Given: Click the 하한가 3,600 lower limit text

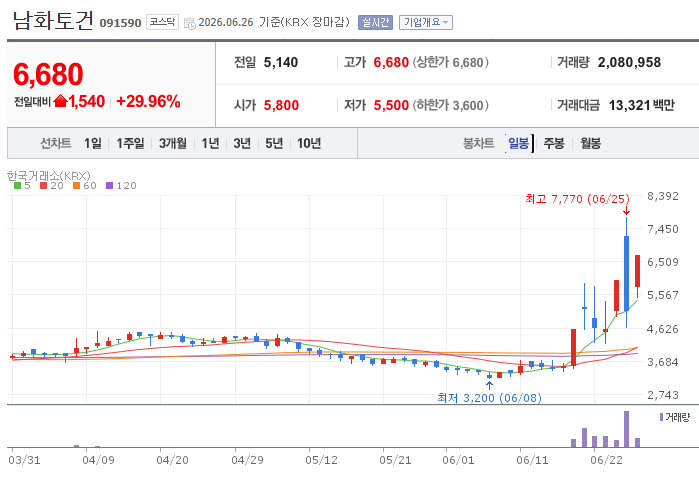Looking at the screenshot, I should click(x=451, y=105).
